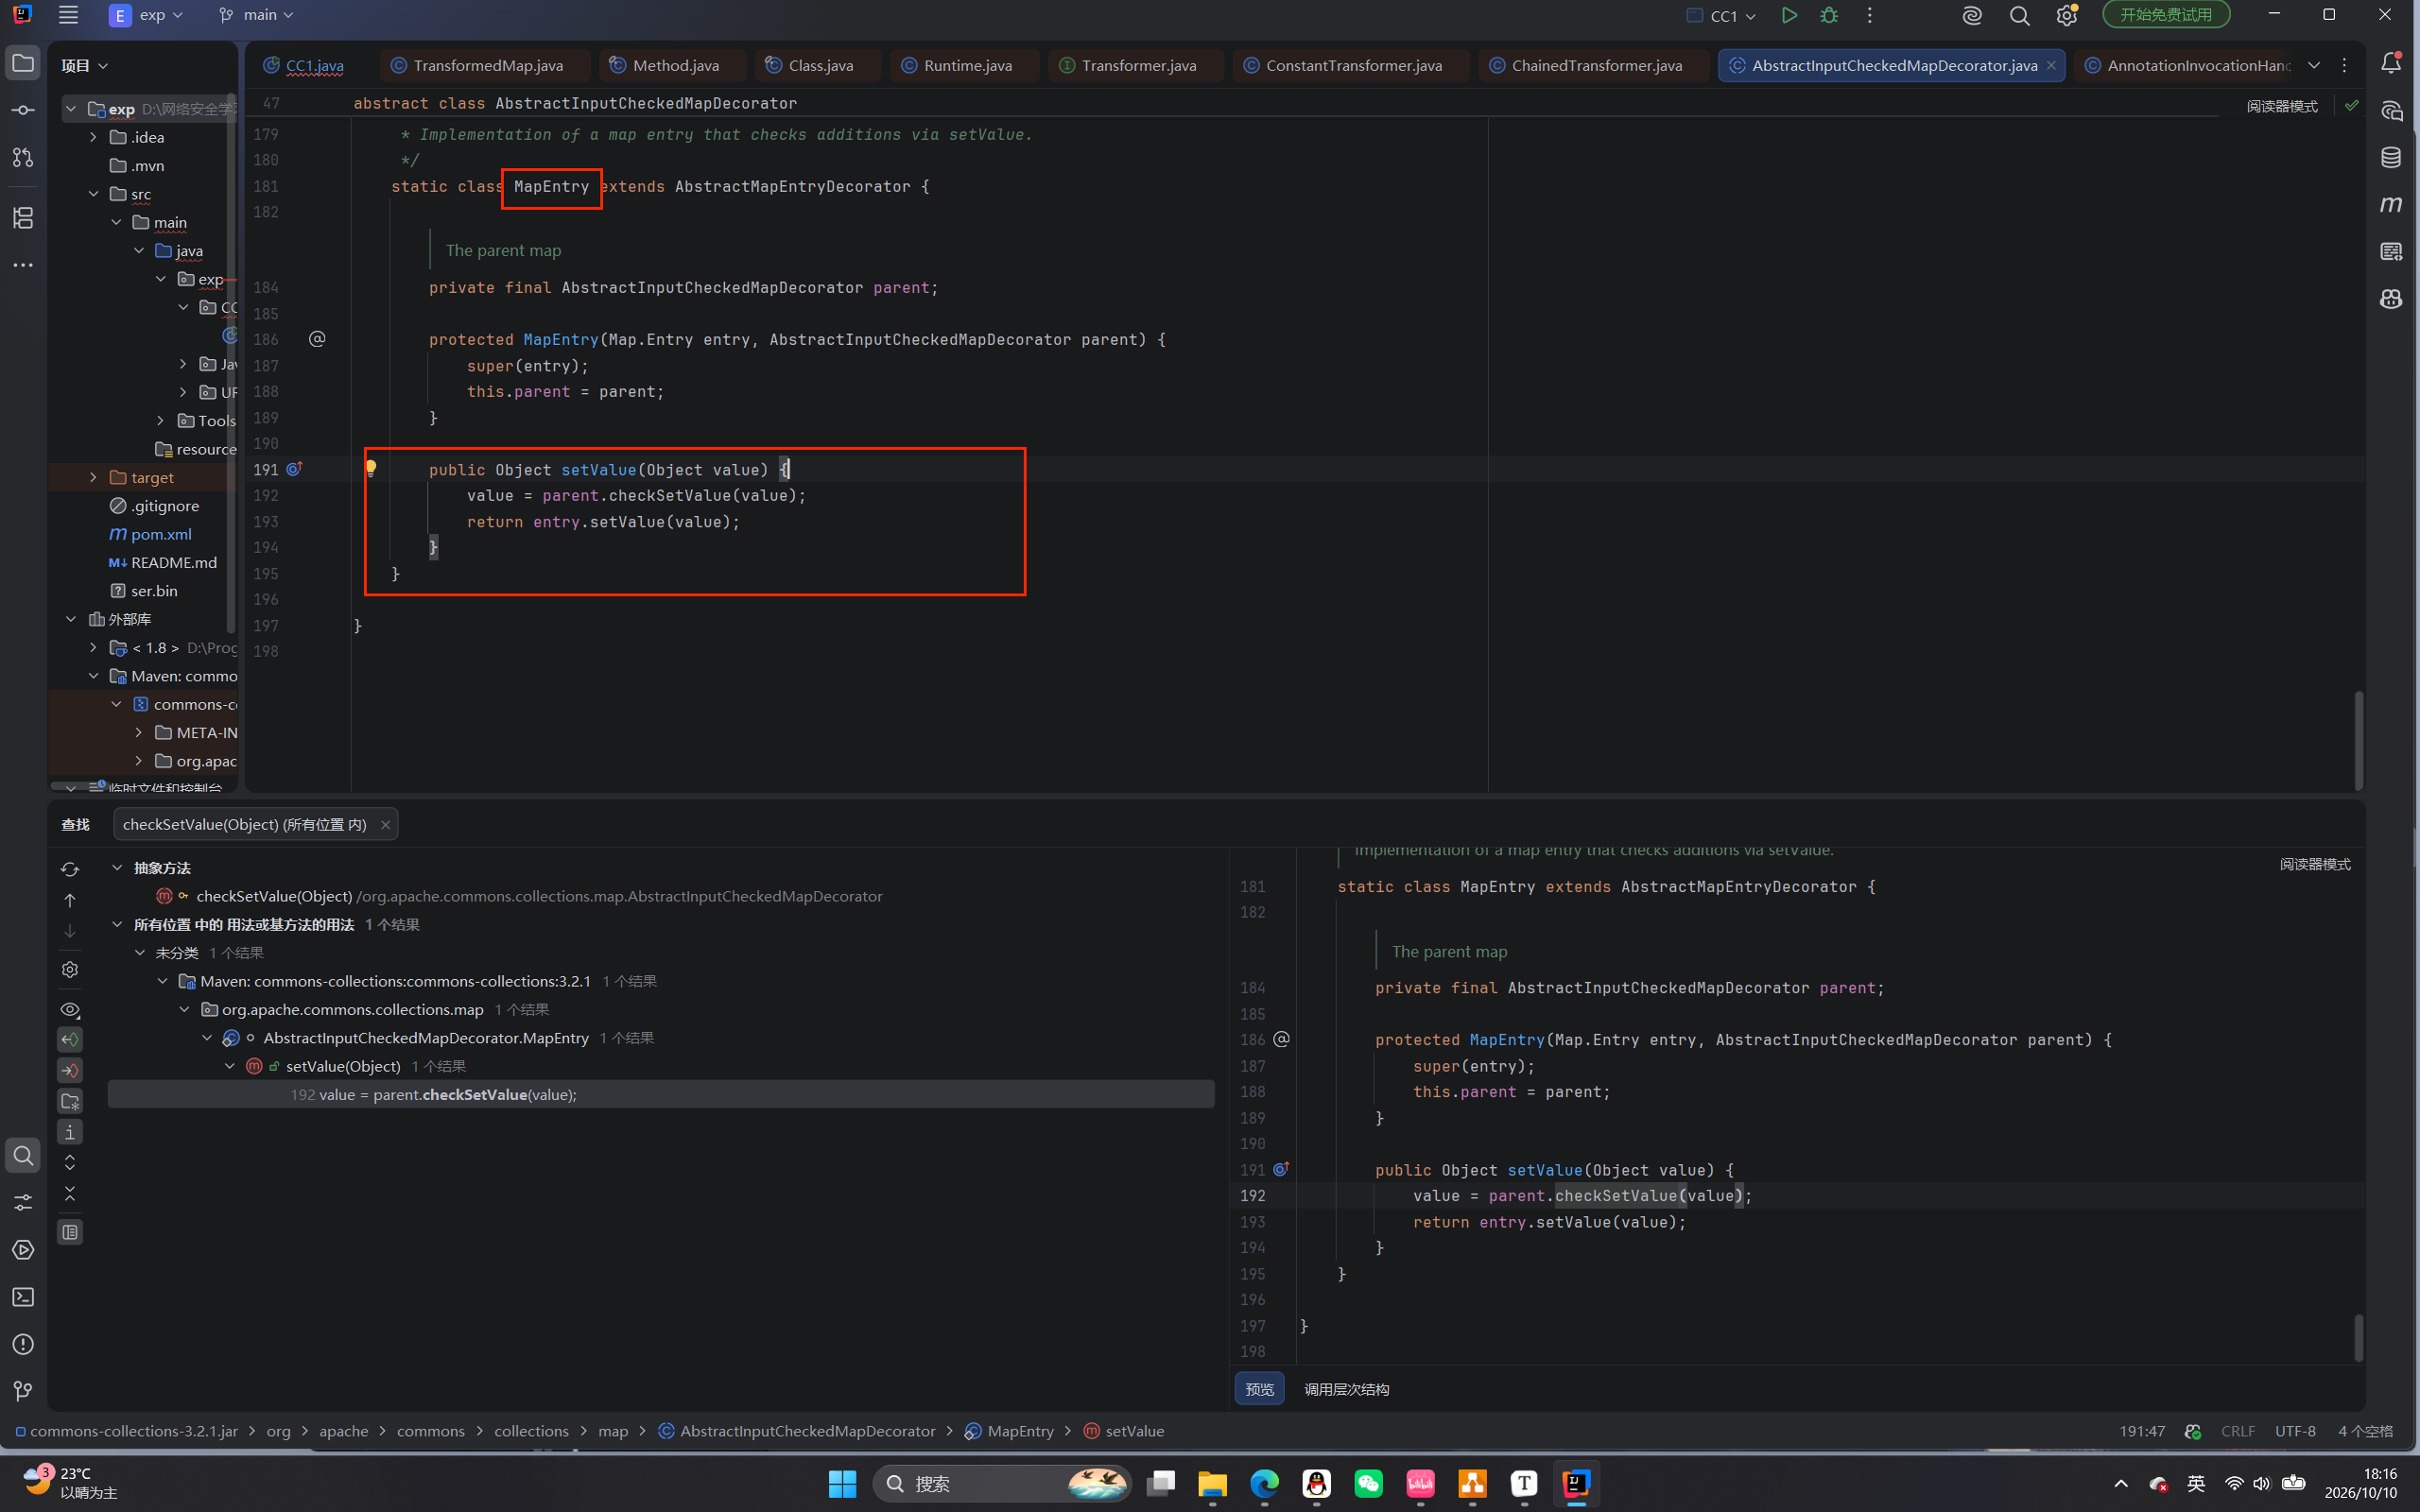This screenshot has height=1512, width=2420.
Task: Open the CC1 run configuration dropdown
Action: [1721, 15]
